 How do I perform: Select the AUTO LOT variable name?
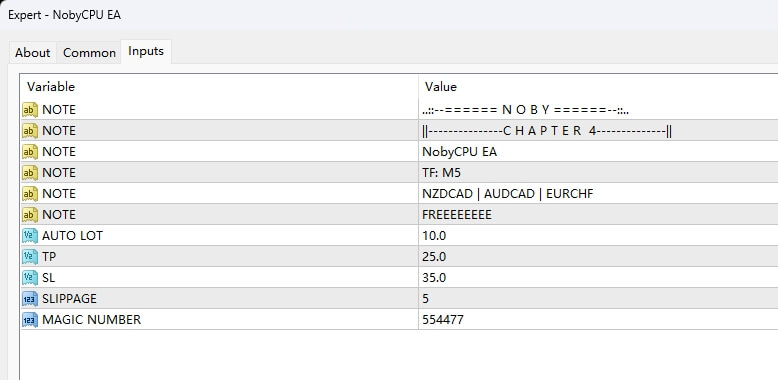72,236
